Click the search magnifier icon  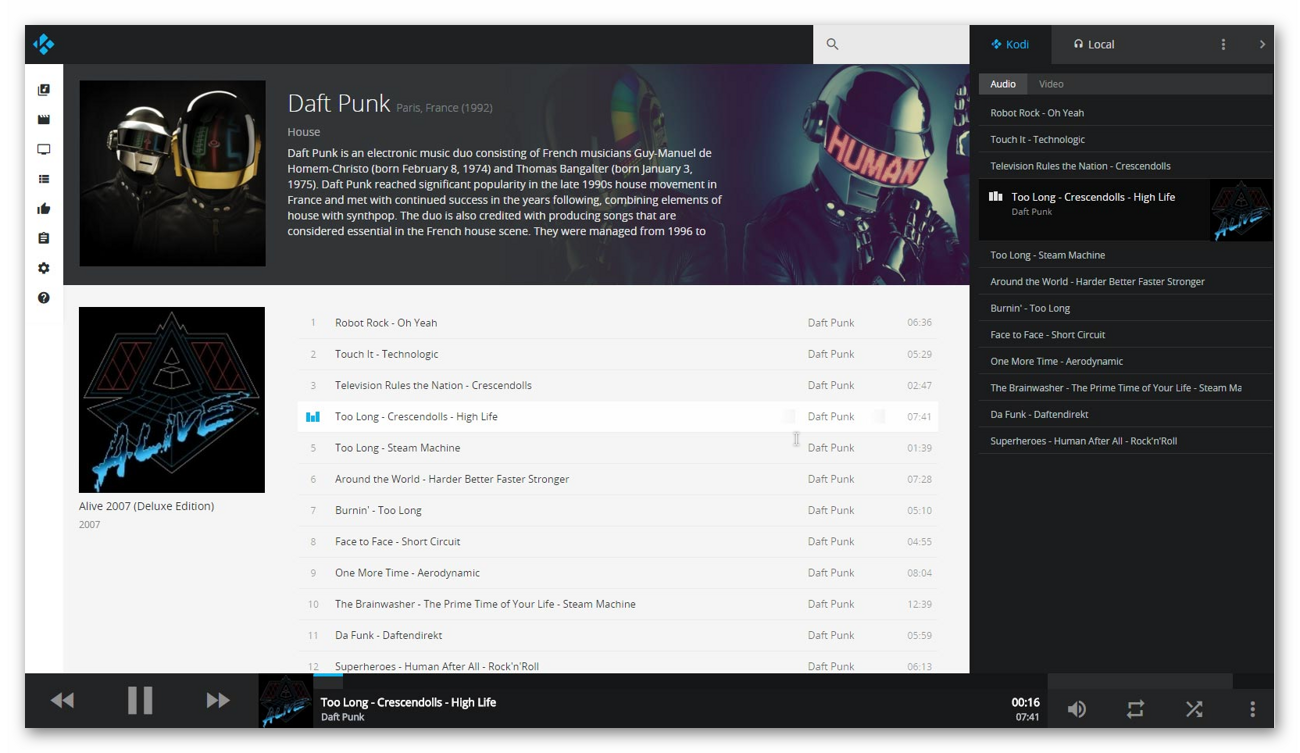pyautogui.click(x=832, y=44)
